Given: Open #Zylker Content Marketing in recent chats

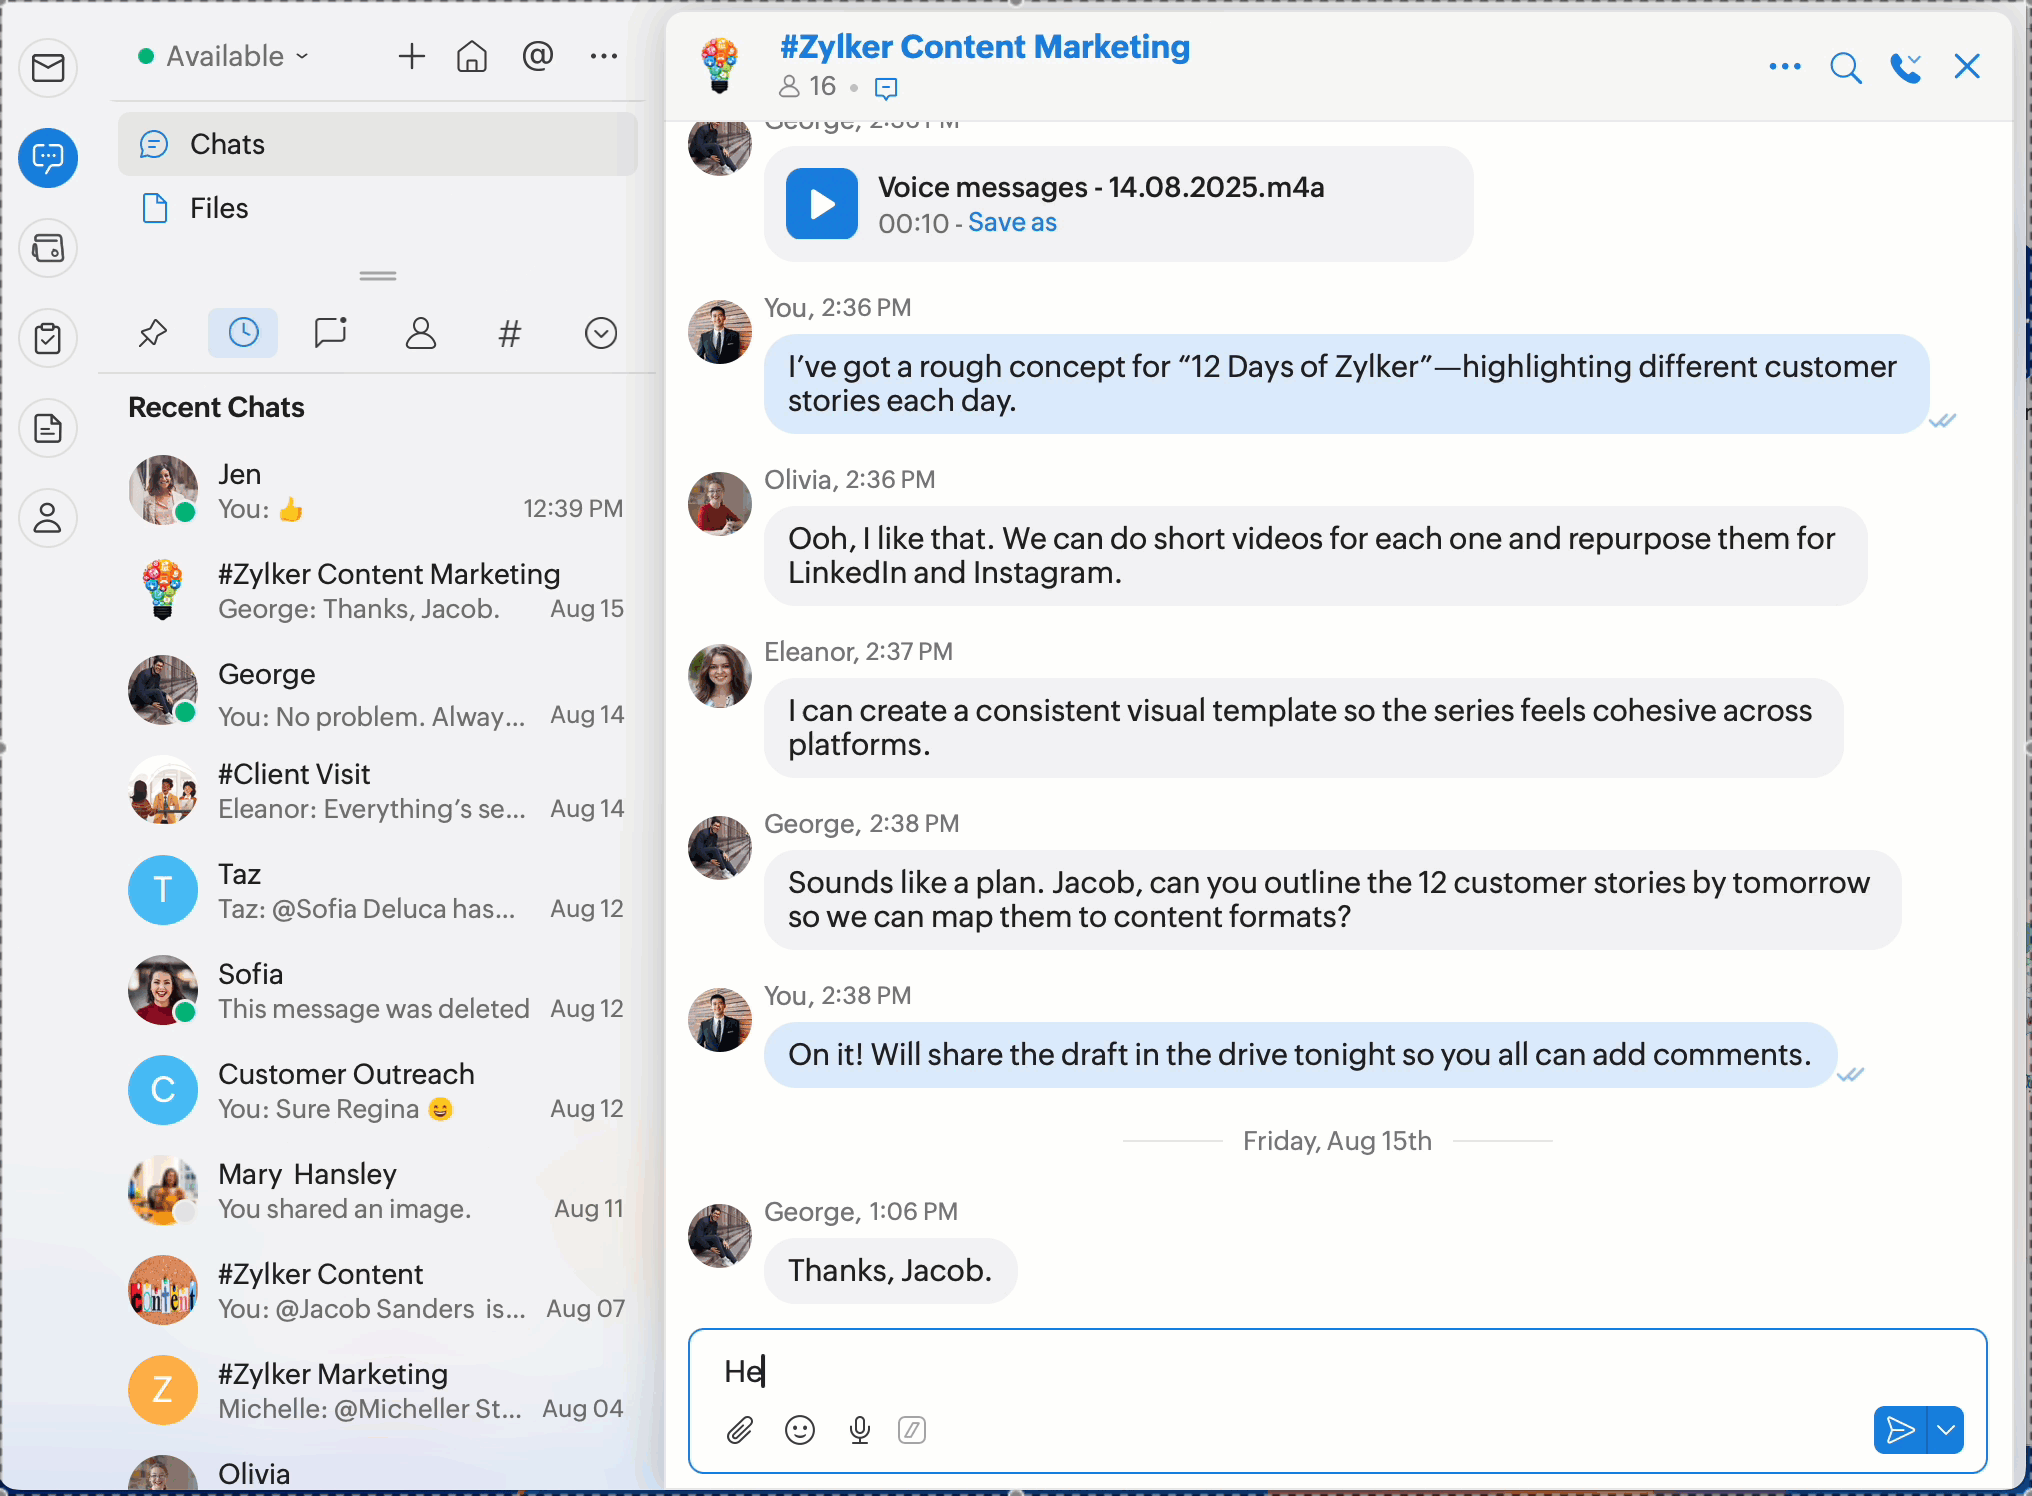Looking at the screenshot, I should coord(378,591).
